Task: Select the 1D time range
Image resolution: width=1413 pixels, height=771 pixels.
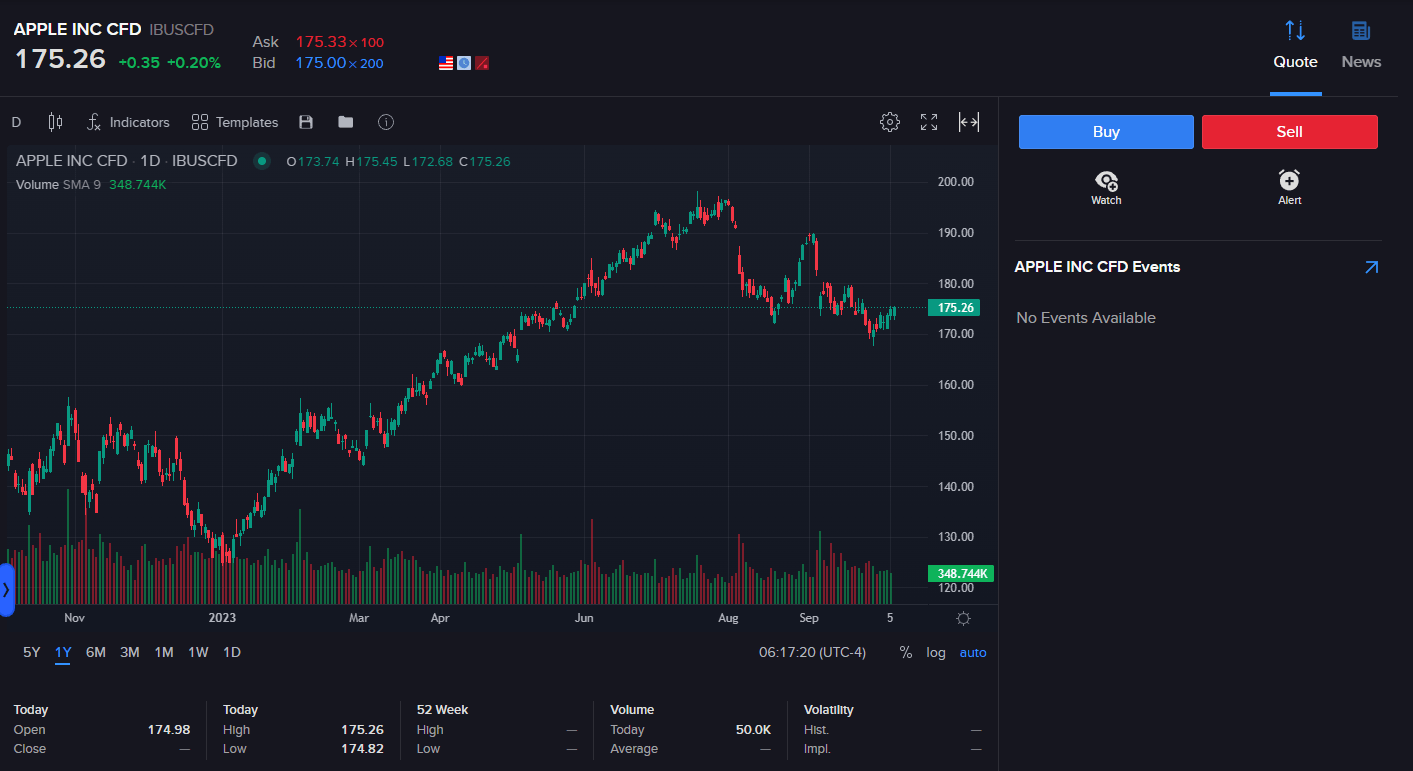Action: (231, 652)
